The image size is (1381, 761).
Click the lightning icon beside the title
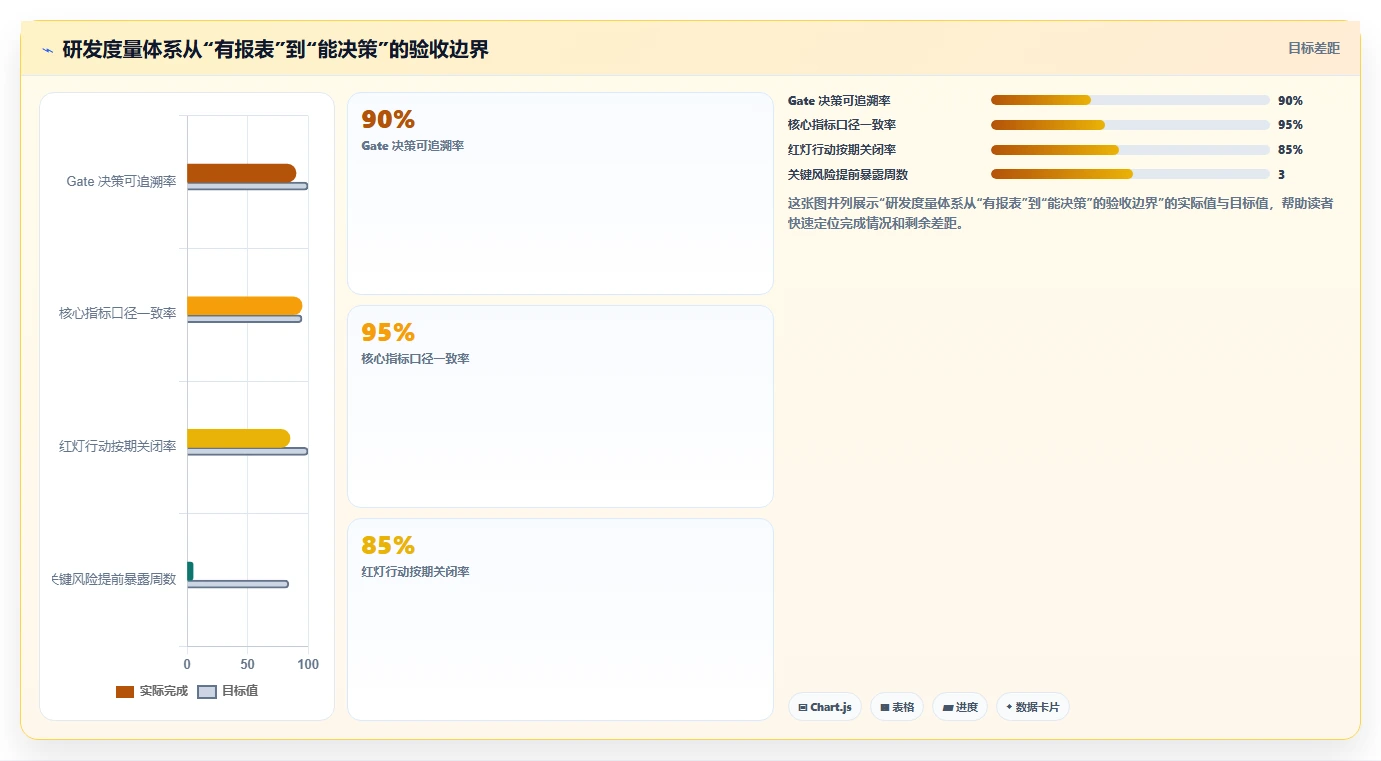tap(47, 50)
